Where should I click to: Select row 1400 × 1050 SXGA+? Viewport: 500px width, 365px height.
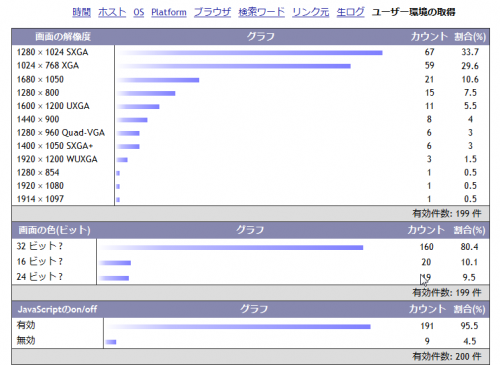(250, 146)
